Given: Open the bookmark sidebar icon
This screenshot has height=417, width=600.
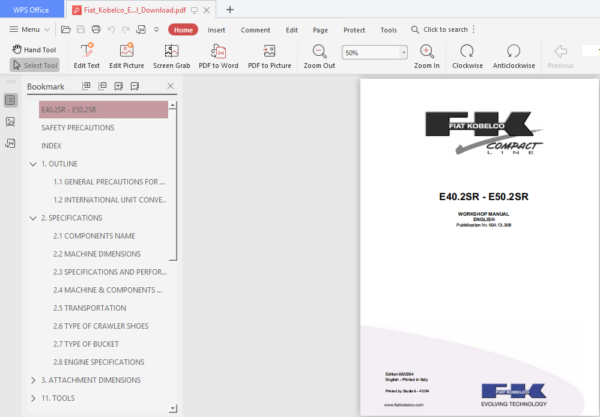Looking at the screenshot, I should point(10,100).
